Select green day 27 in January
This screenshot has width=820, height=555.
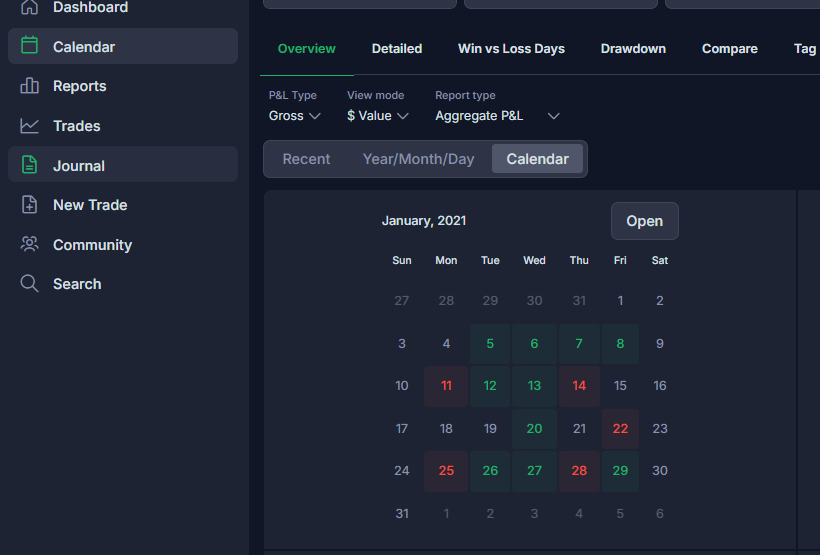[534, 471]
